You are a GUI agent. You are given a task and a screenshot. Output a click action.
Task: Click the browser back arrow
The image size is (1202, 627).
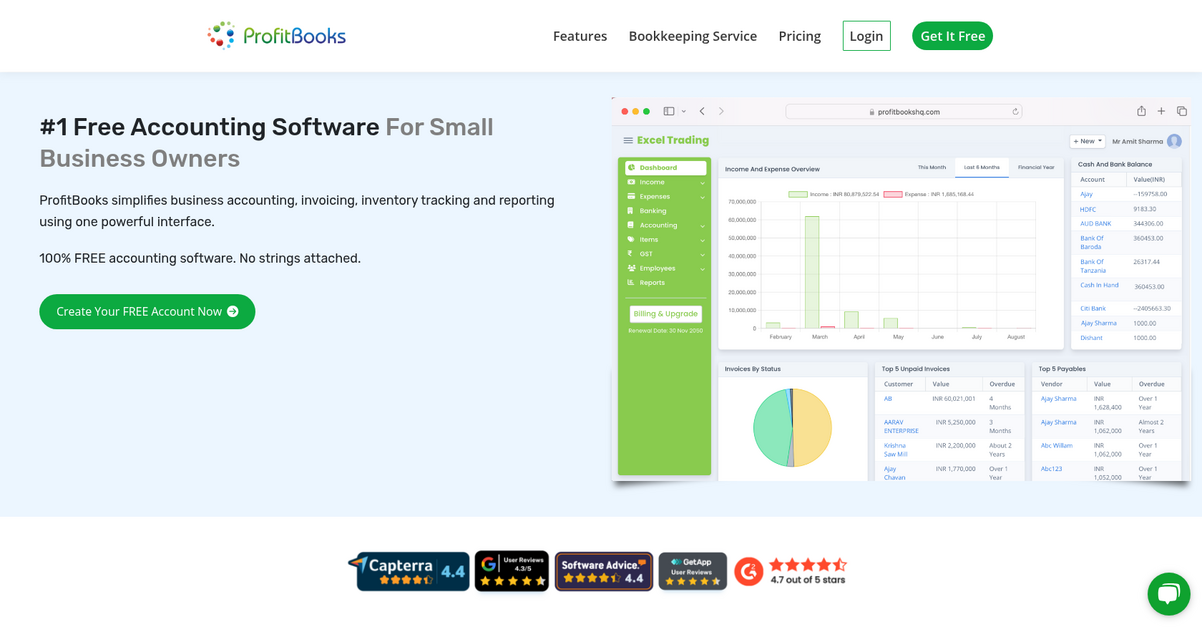point(702,111)
